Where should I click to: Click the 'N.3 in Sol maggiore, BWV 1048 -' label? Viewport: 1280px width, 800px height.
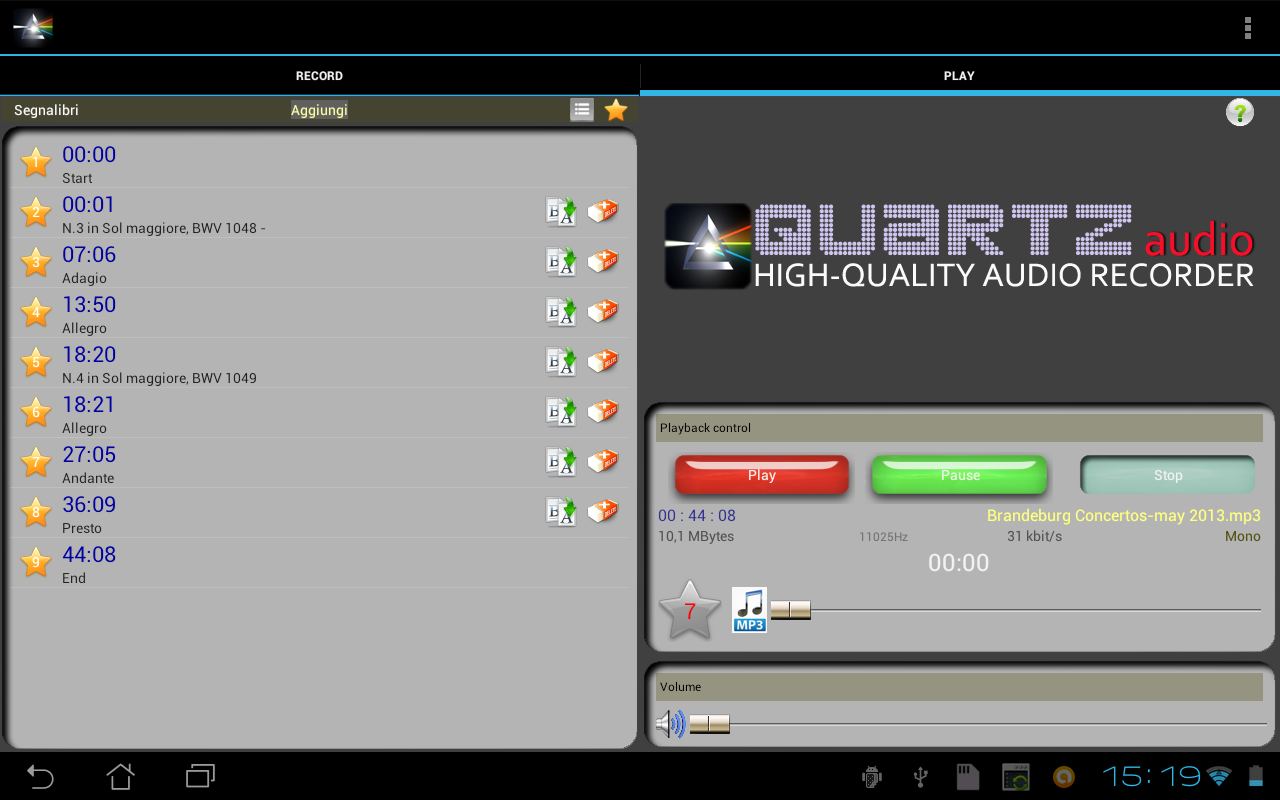tap(163, 228)
